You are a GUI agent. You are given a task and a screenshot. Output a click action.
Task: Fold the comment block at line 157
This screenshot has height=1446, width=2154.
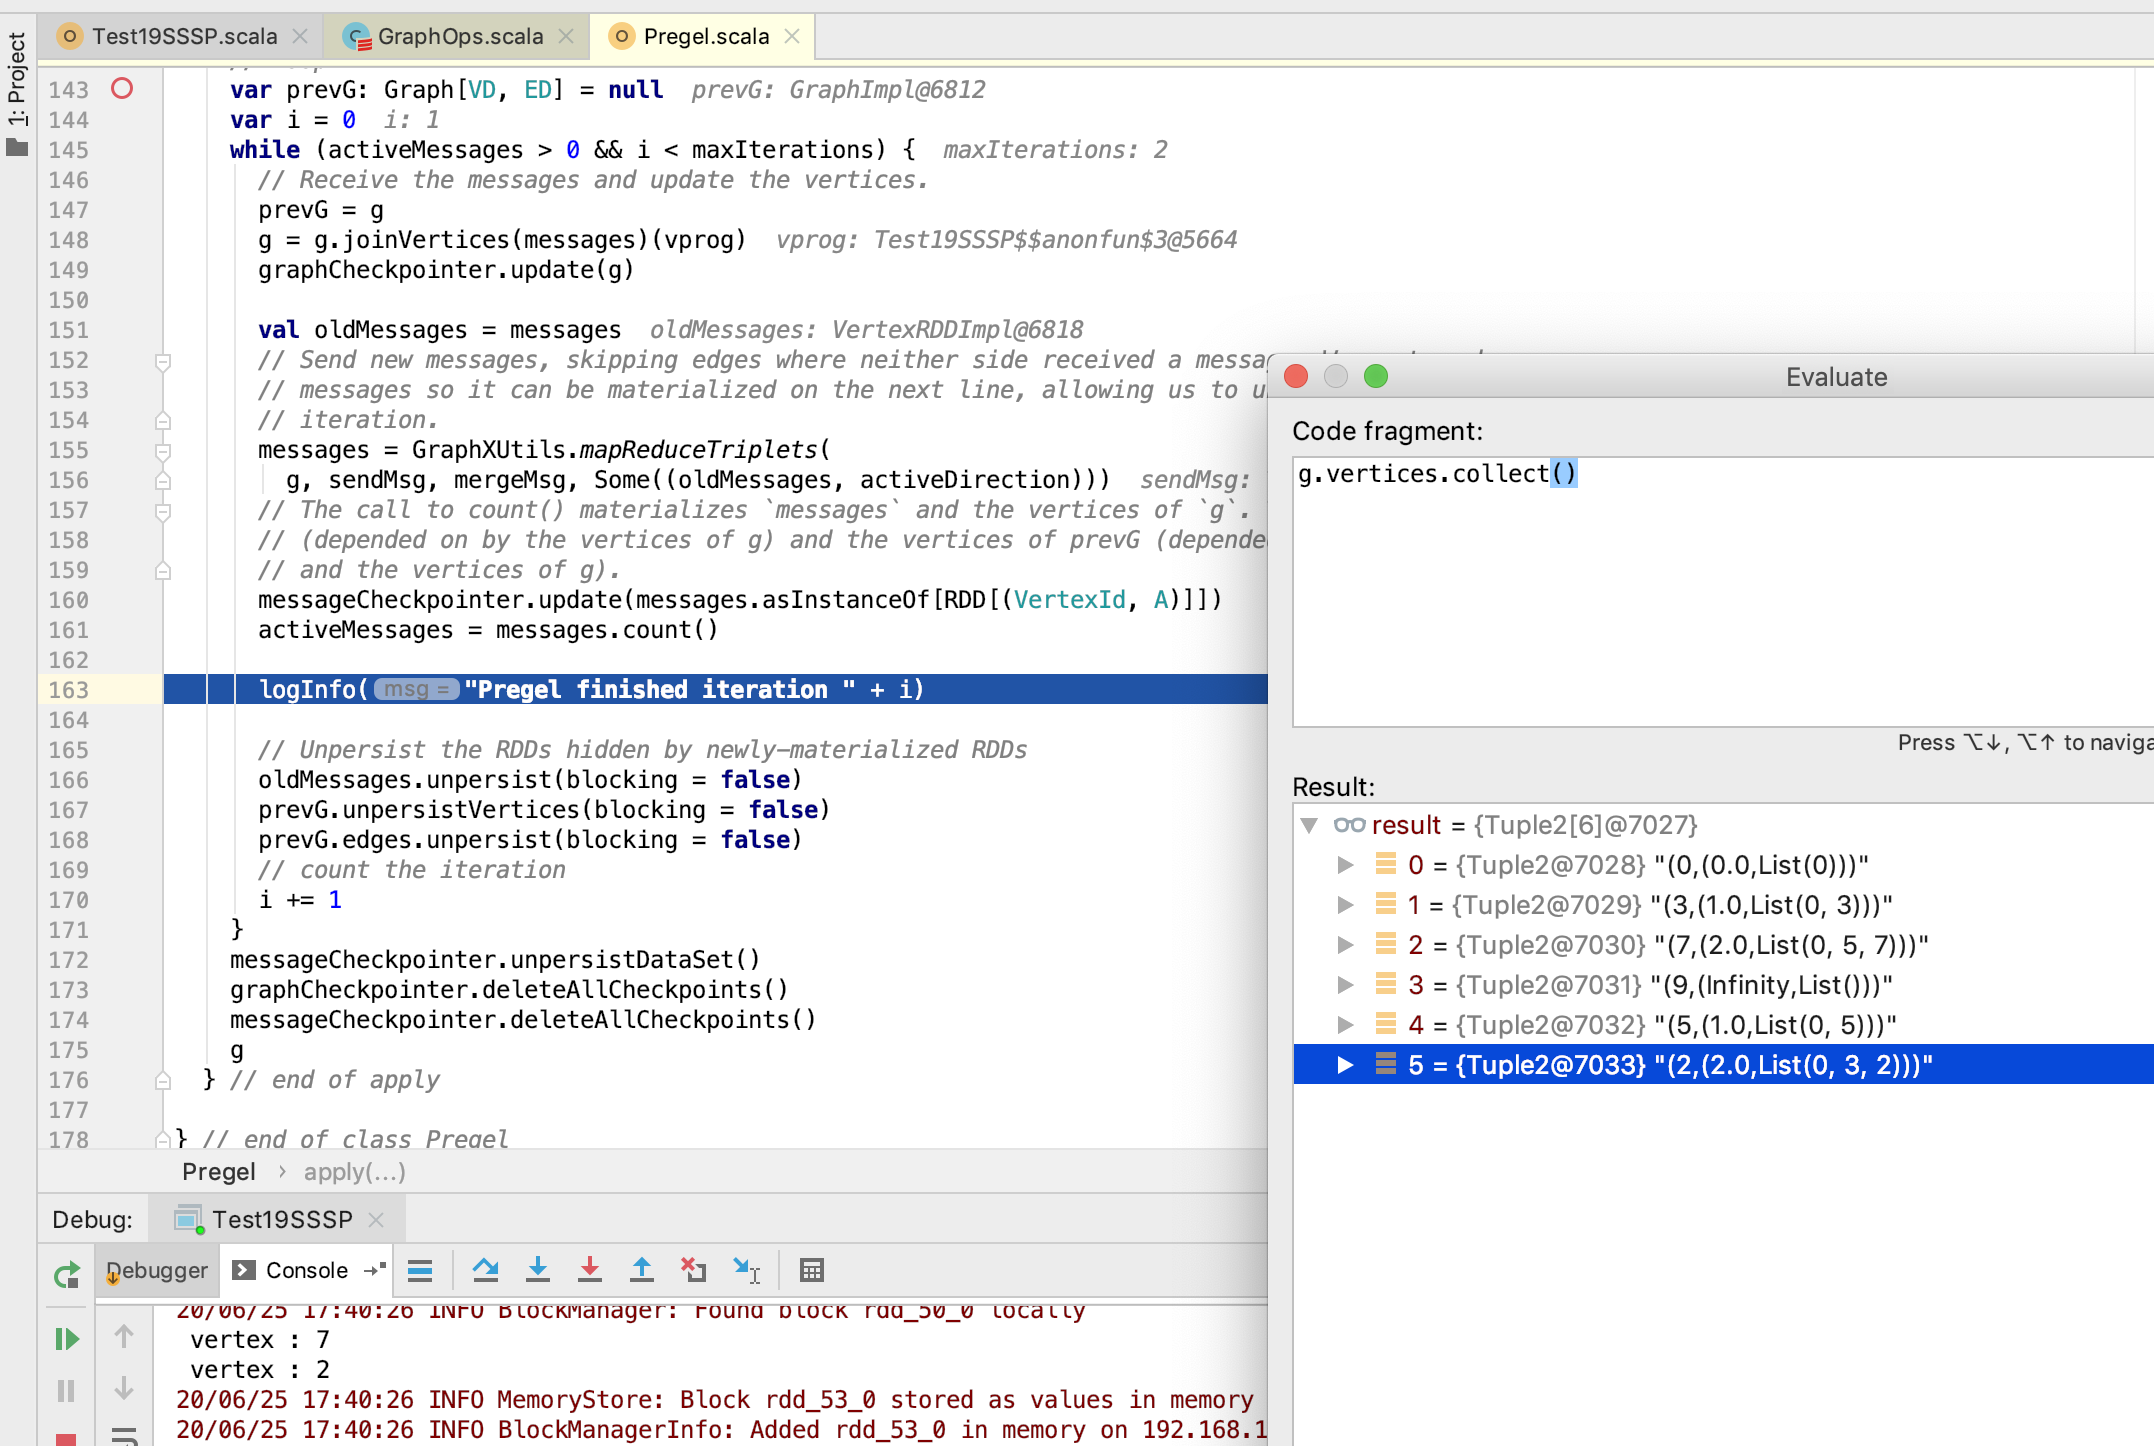coord(163,511)
